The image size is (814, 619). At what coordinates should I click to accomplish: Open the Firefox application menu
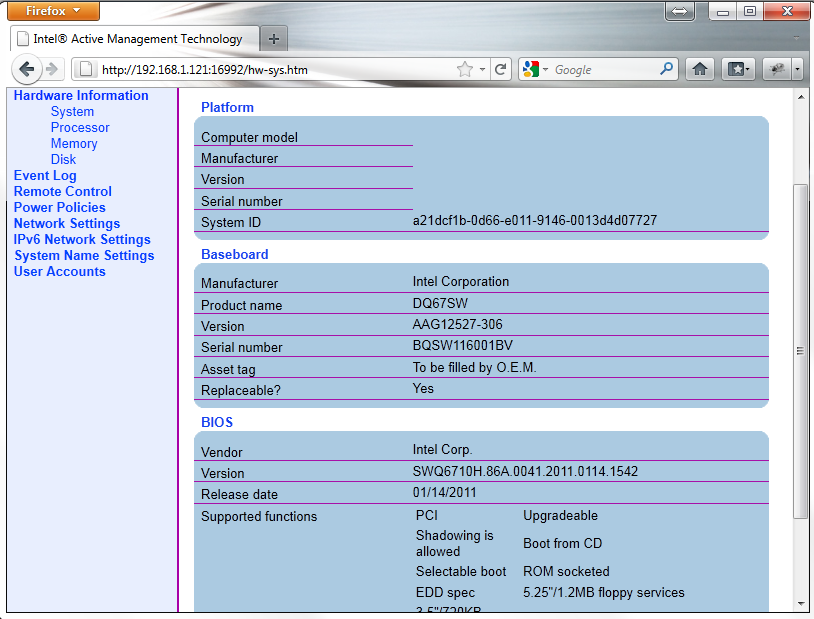coord(53,11)
